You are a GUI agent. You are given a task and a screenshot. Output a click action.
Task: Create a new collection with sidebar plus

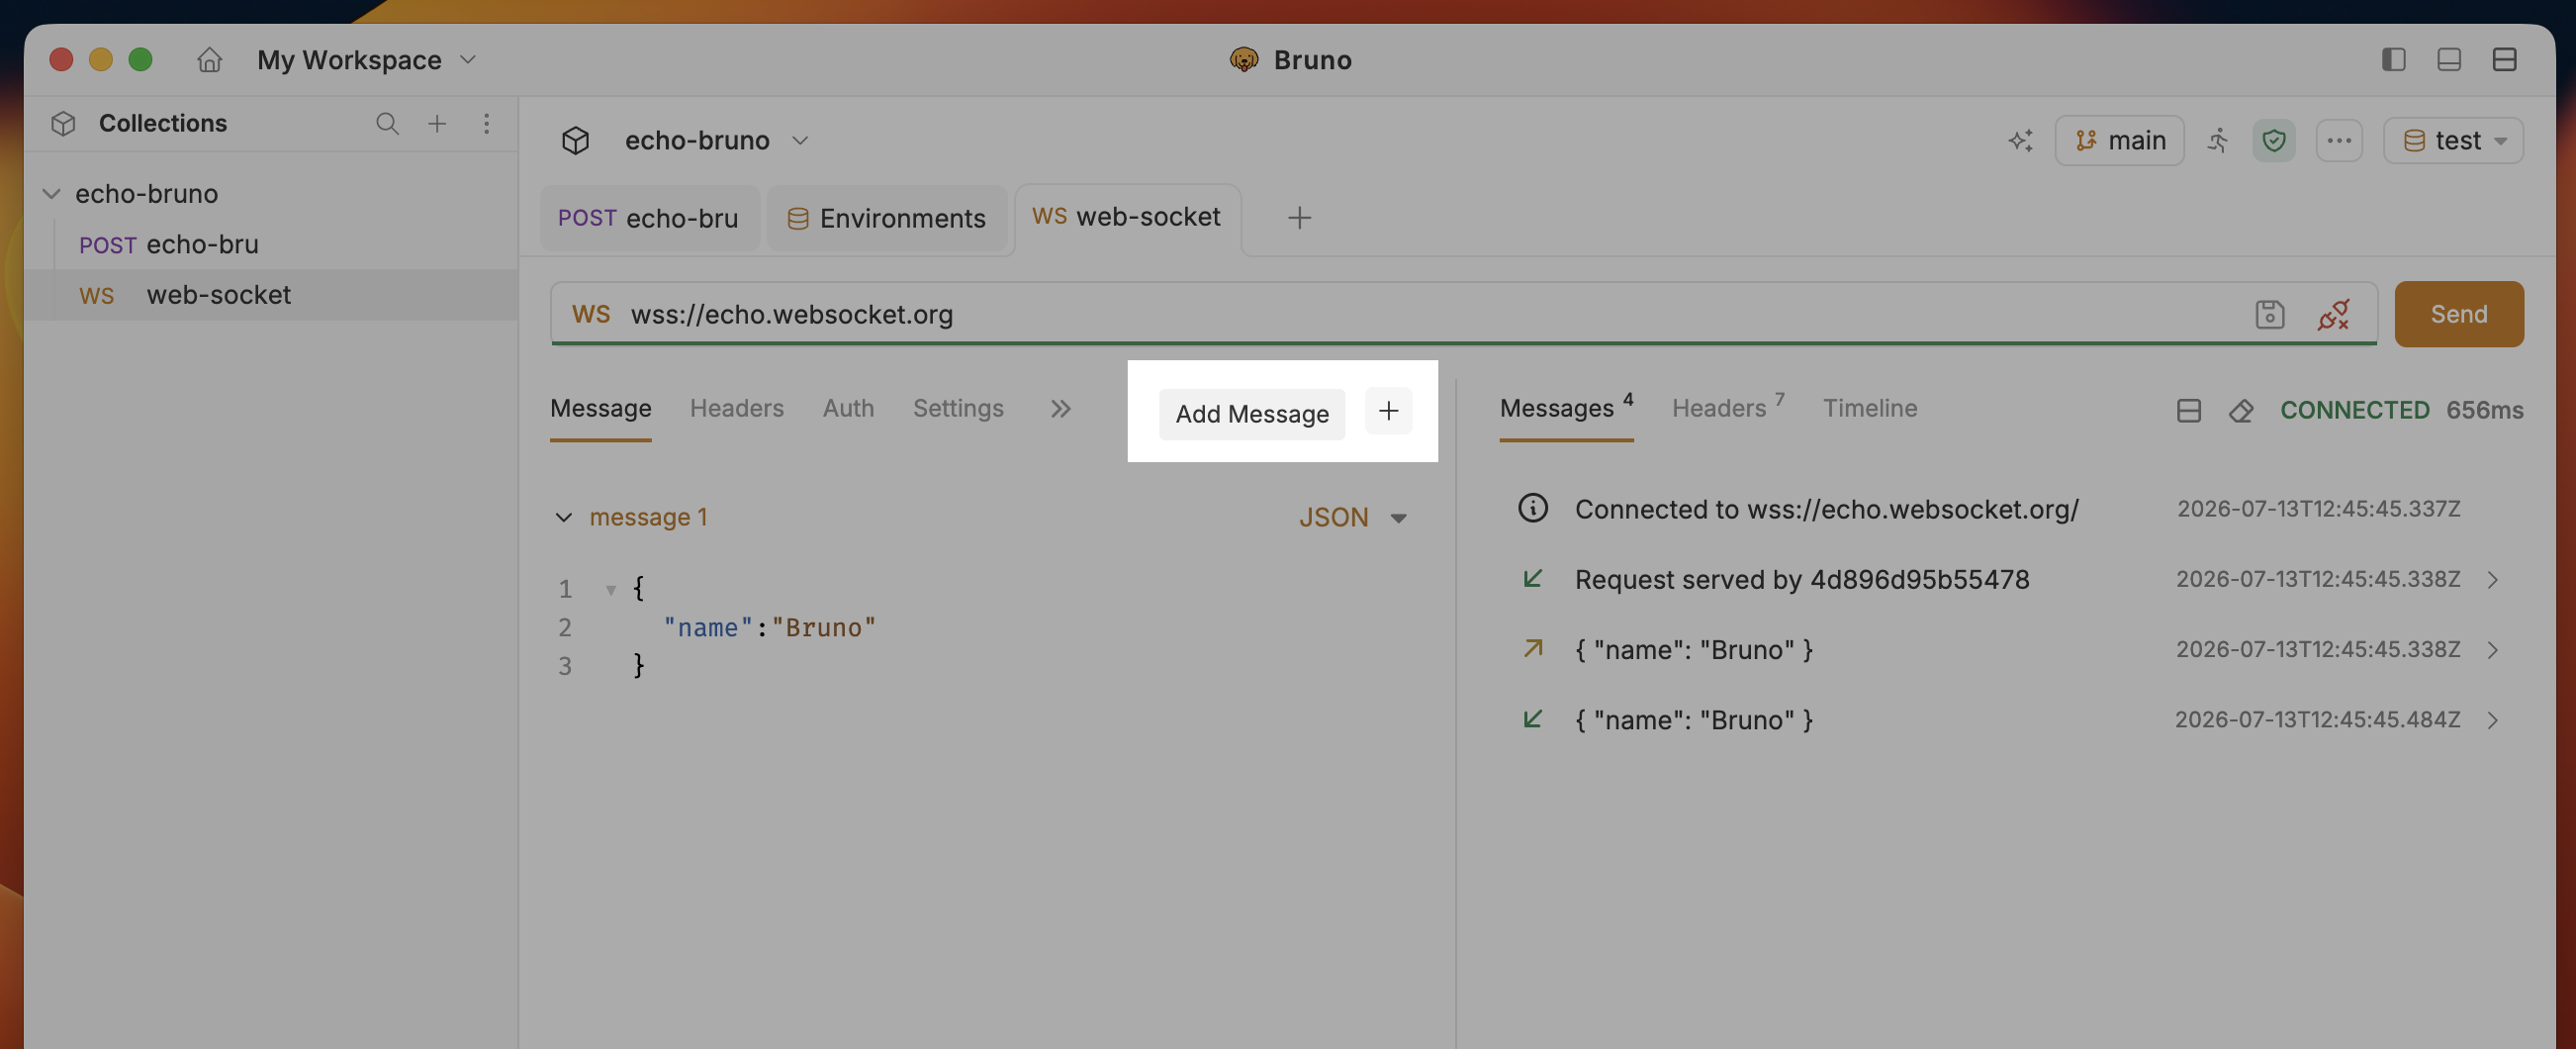tap(437, 123)
